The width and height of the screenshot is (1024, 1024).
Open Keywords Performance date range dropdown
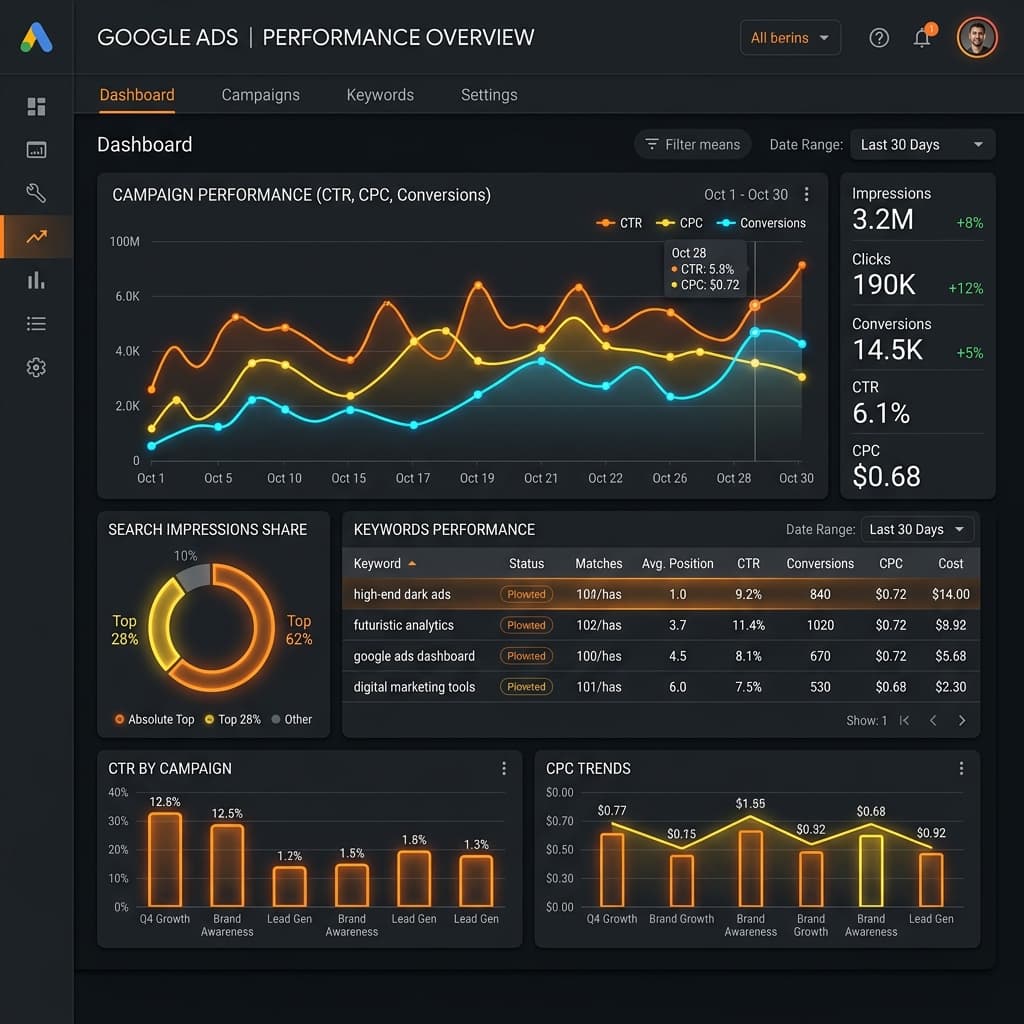[917, 529]
